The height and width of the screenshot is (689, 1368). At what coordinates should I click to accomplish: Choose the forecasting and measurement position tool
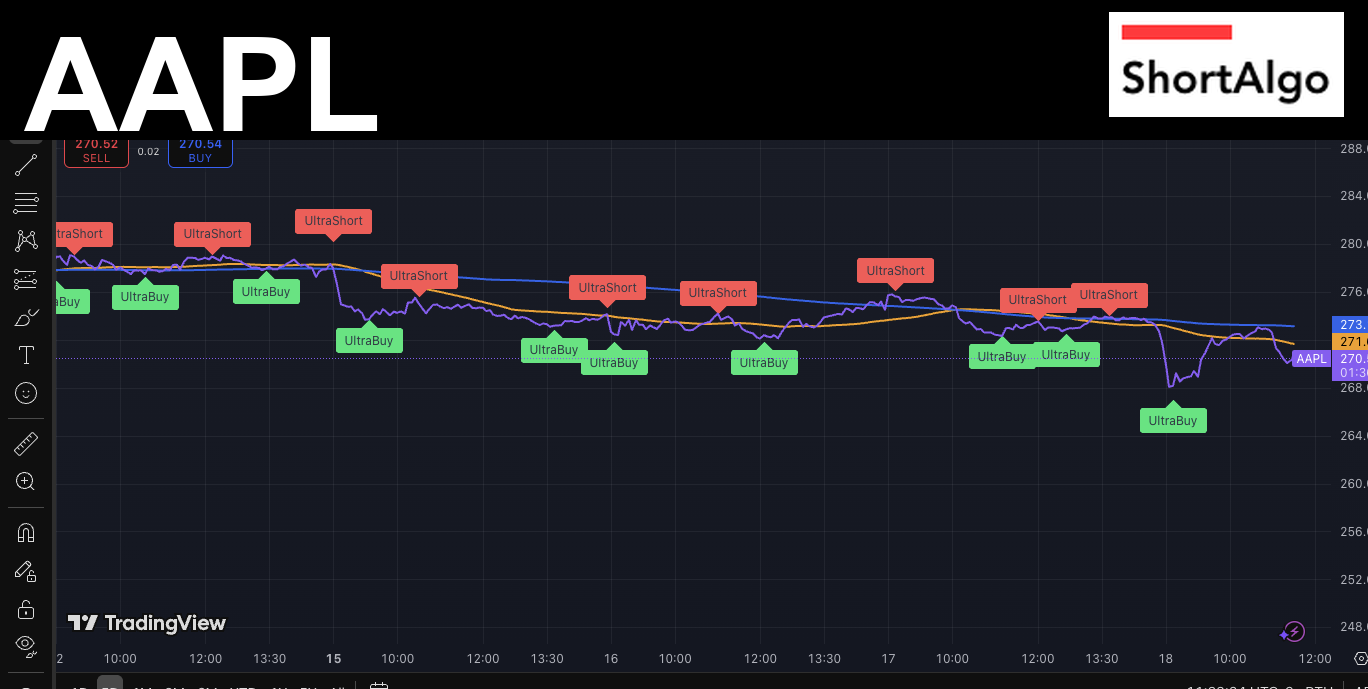26,280
